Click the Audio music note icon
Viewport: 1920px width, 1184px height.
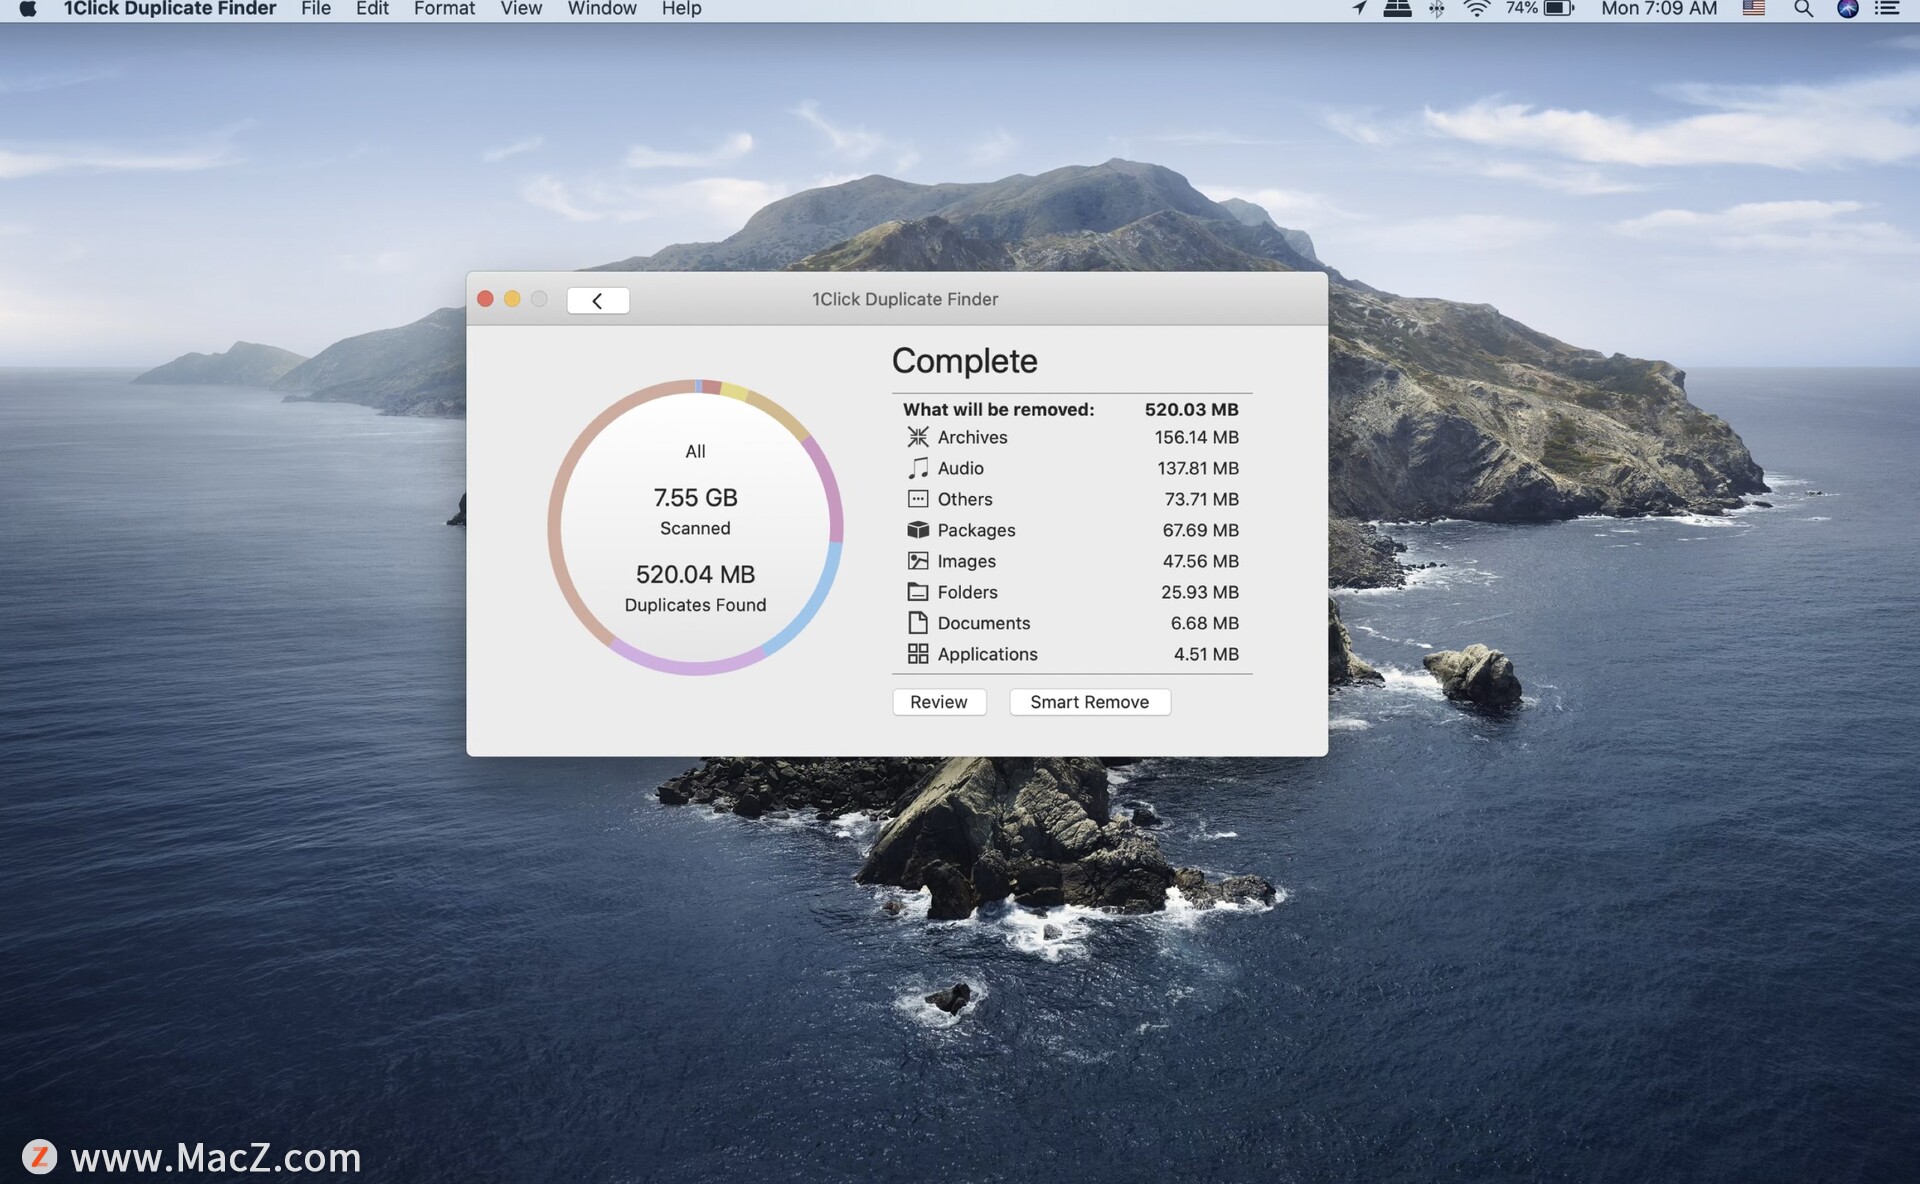[x=917, y=468]
